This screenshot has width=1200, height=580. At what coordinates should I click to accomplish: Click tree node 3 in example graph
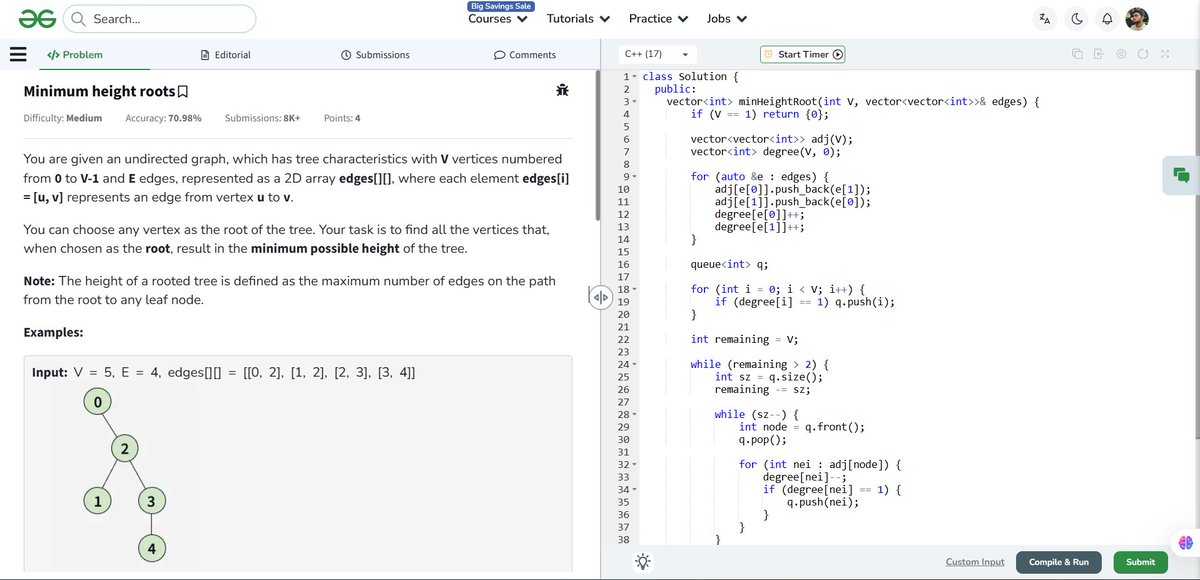[152, 500]
